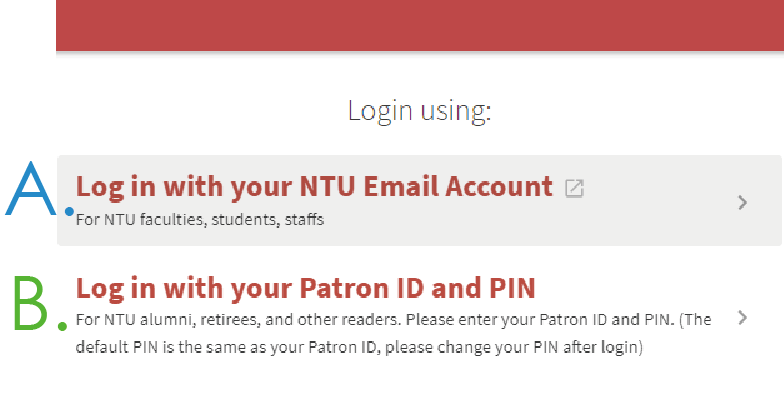Click the 'Login using:' heading

pyautogui.click(x=420, y=111)
